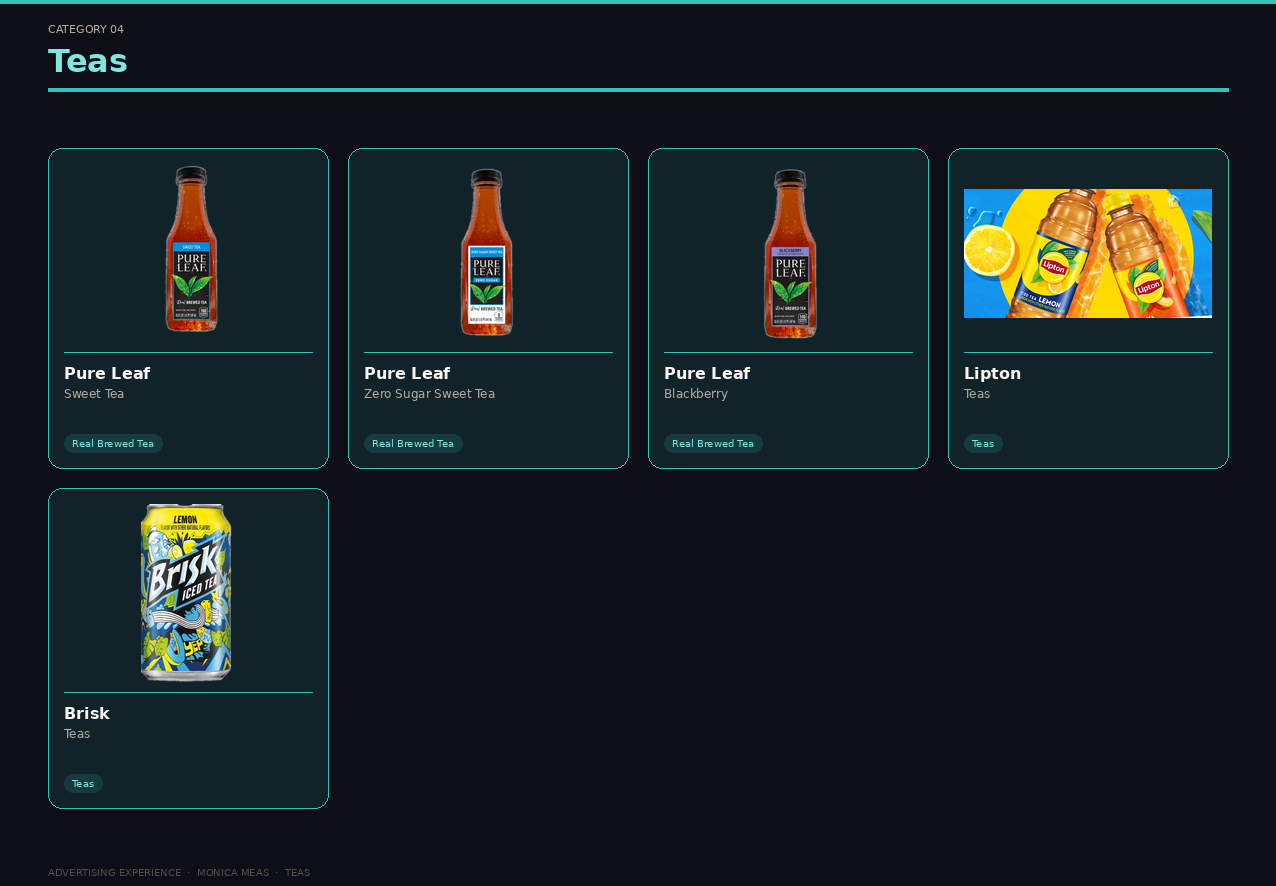Click the CATEGORY 04 label
Screen dimensions: 1276x886
pyautogui.click(x=86, y=30)
